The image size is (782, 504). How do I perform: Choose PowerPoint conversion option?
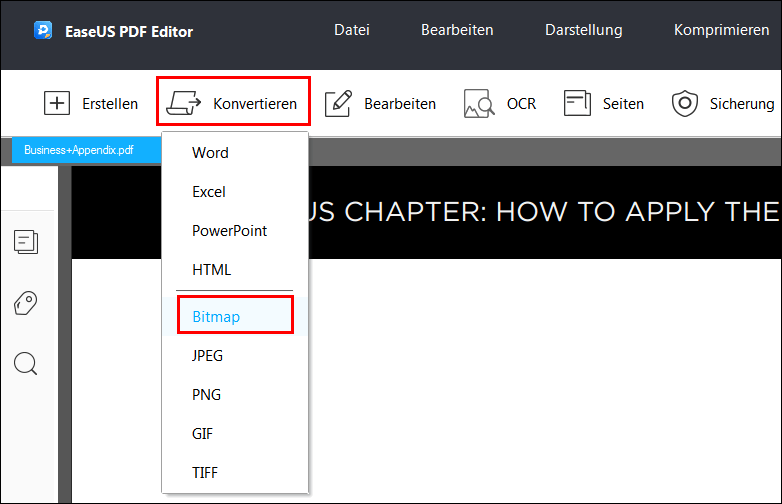pos(235,230)
